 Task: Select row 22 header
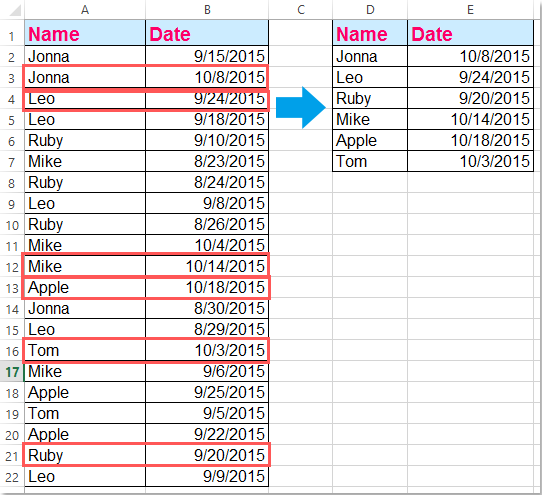click(12, 477)
